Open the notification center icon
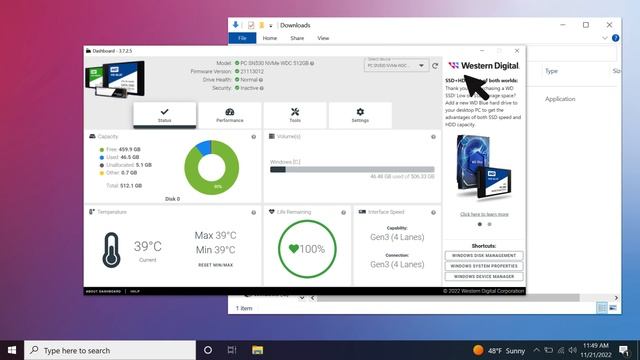Image resolution: width=640 pixels, height=360 pixels. pos(624,350)
